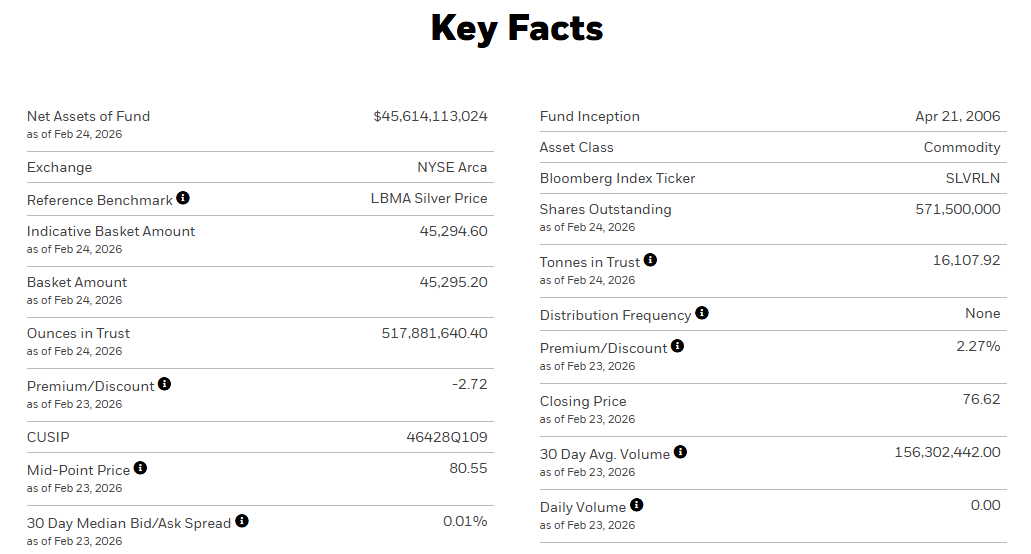
Task: Open Mid-Point Price info tooltip icon
Action: click(x=140, y=468)
